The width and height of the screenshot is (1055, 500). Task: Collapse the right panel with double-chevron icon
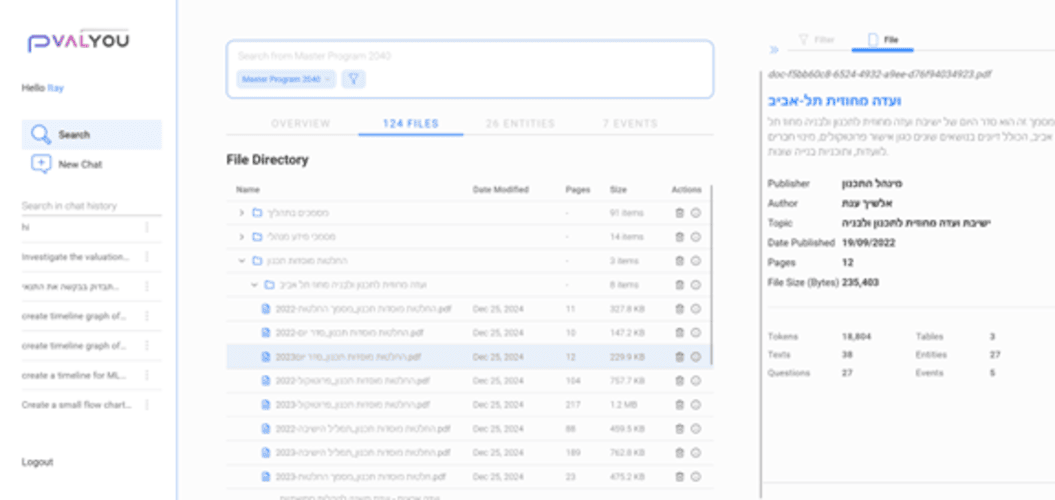pos(773,49)
